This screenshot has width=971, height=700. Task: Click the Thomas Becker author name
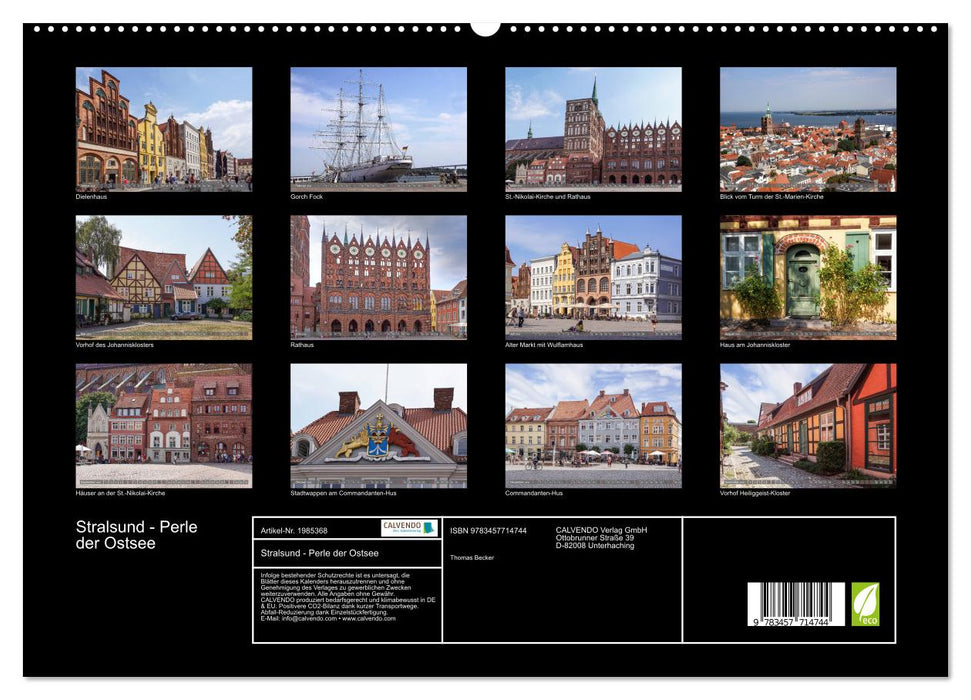click(472, 557)
